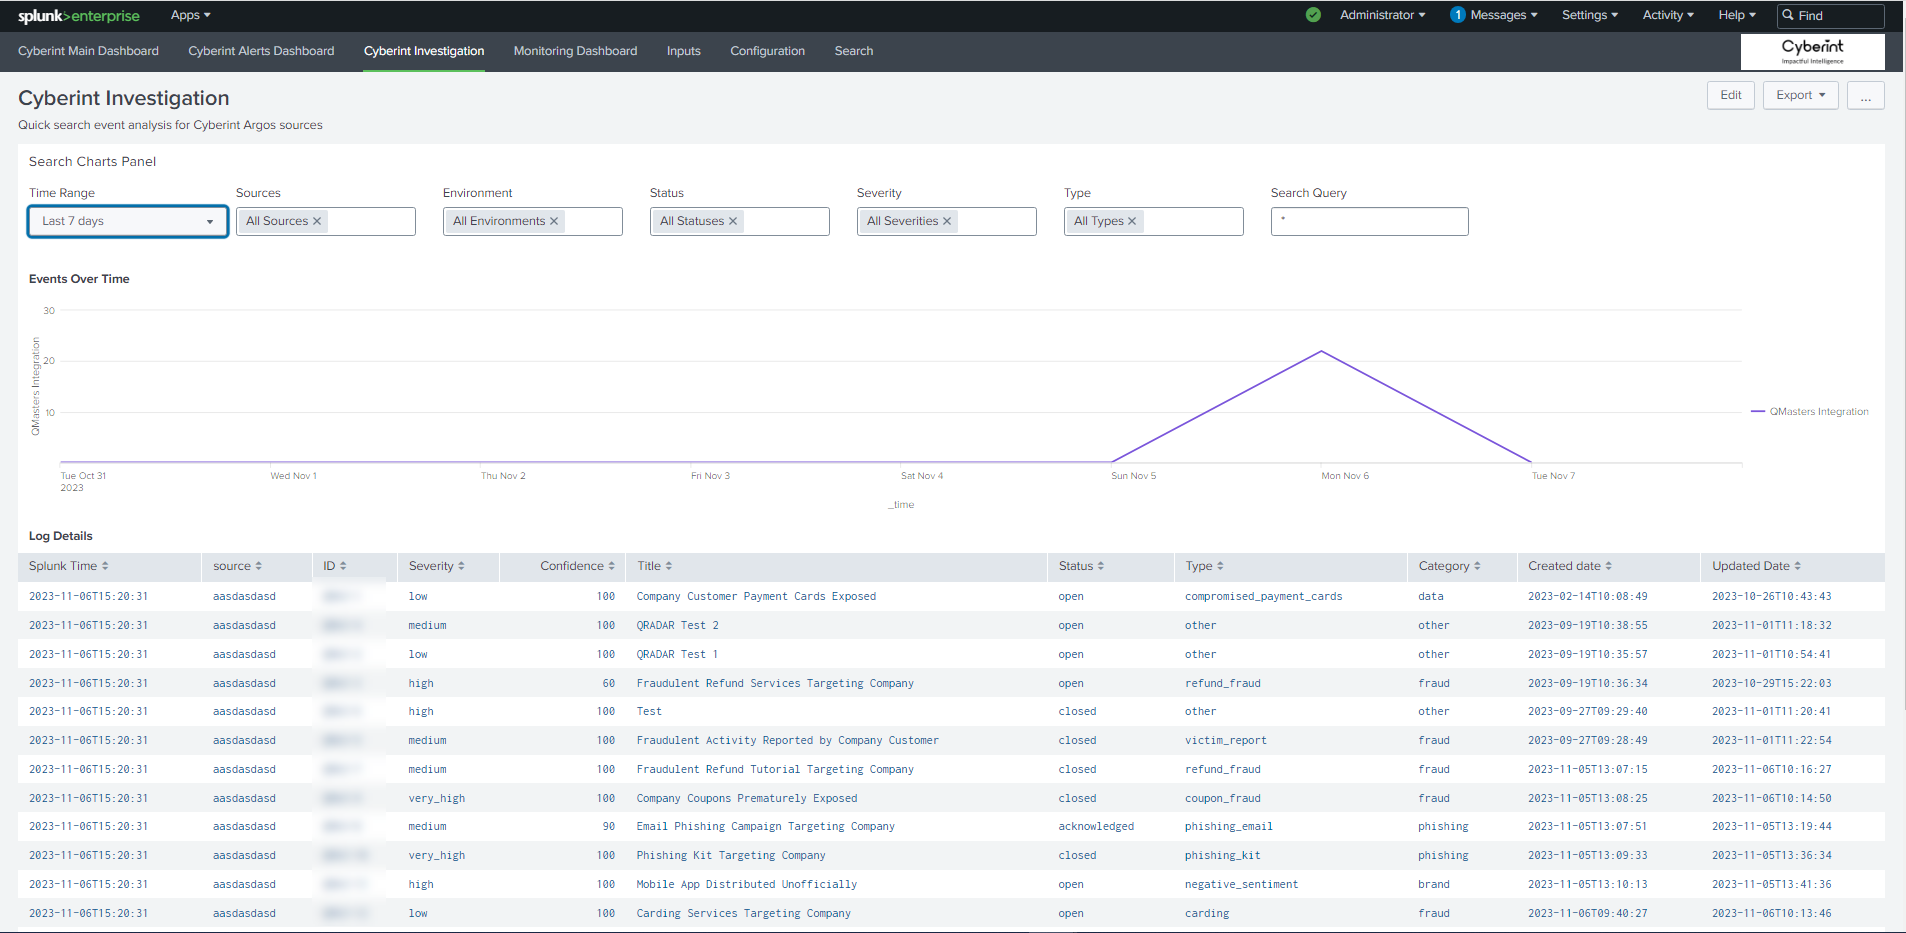The height and width of the screenshot is (933, 1906).
Task: Click the coupon_fraud type cell
Action: 1224,798
